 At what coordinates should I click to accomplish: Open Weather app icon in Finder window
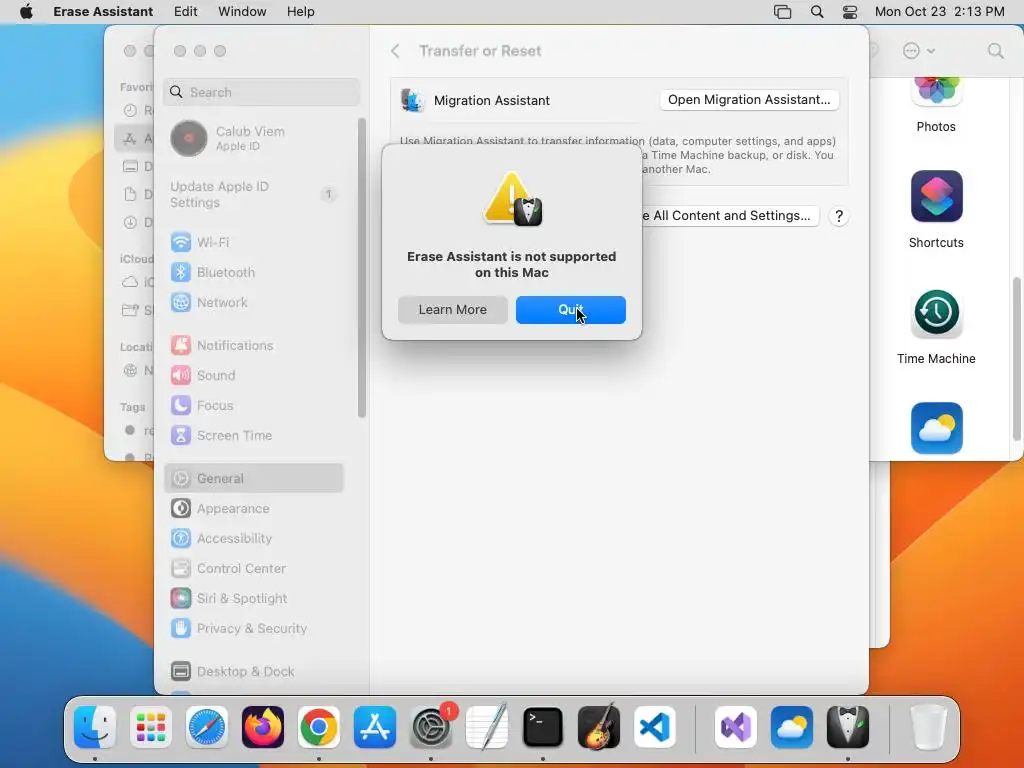point(936,428)
